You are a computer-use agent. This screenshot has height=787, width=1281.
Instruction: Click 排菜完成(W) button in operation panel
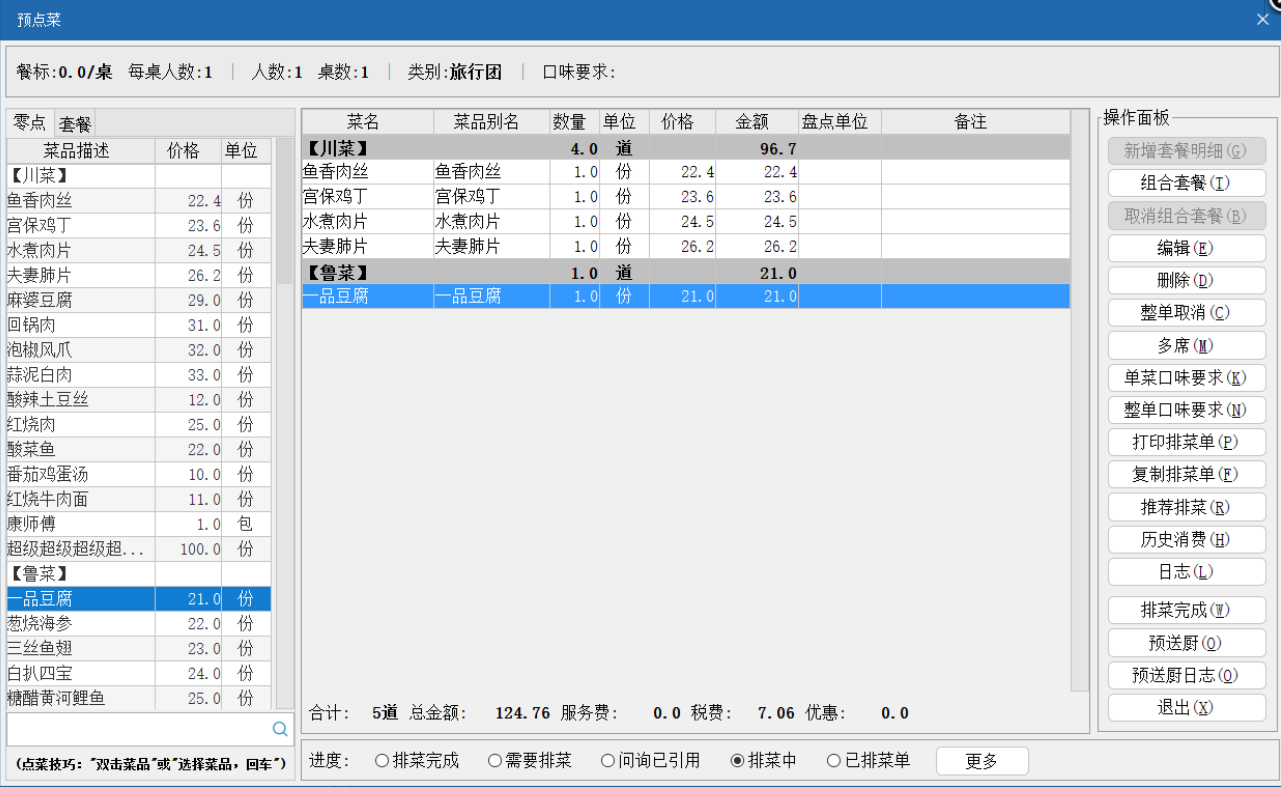1186,610
